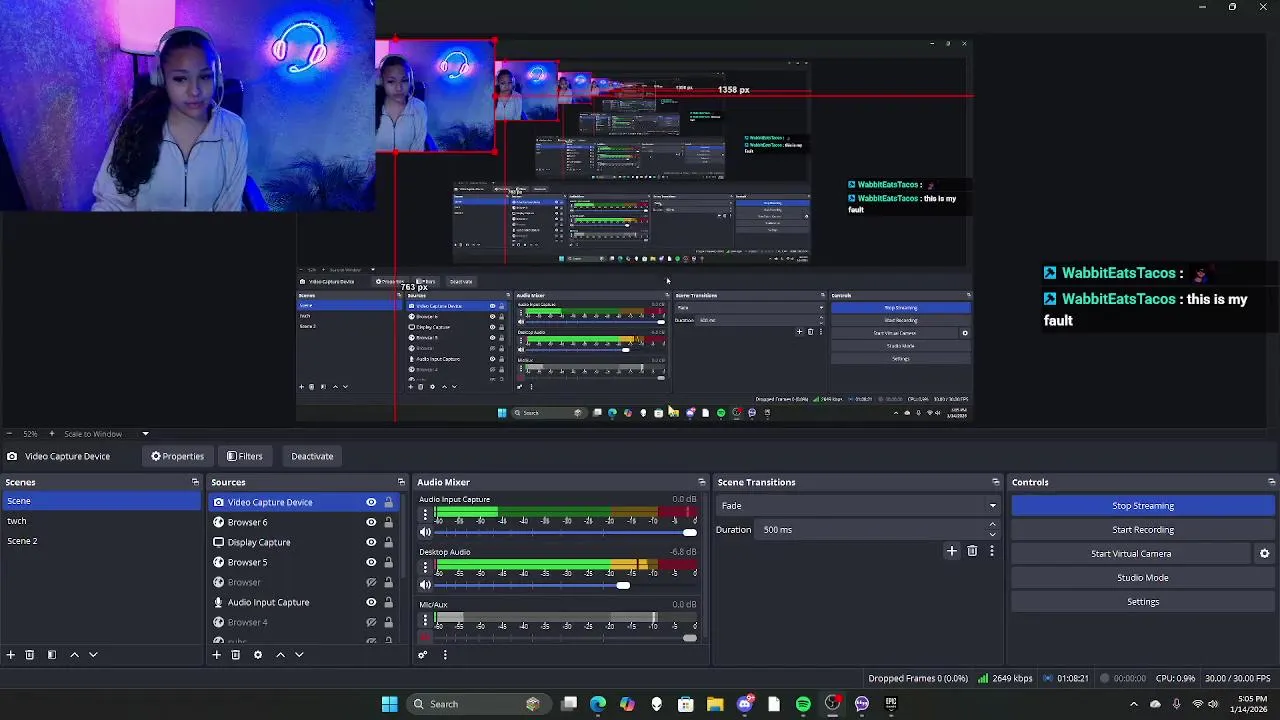Show hidden system tray icons chevron
The height and width of the screenshot is (720, 1280).
[x=1133, y=704]
